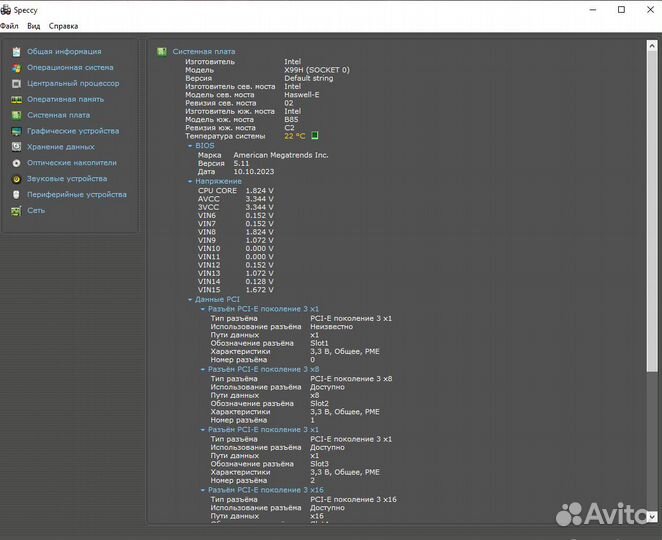Select Хранение данных in sidebar

point(61,147)
